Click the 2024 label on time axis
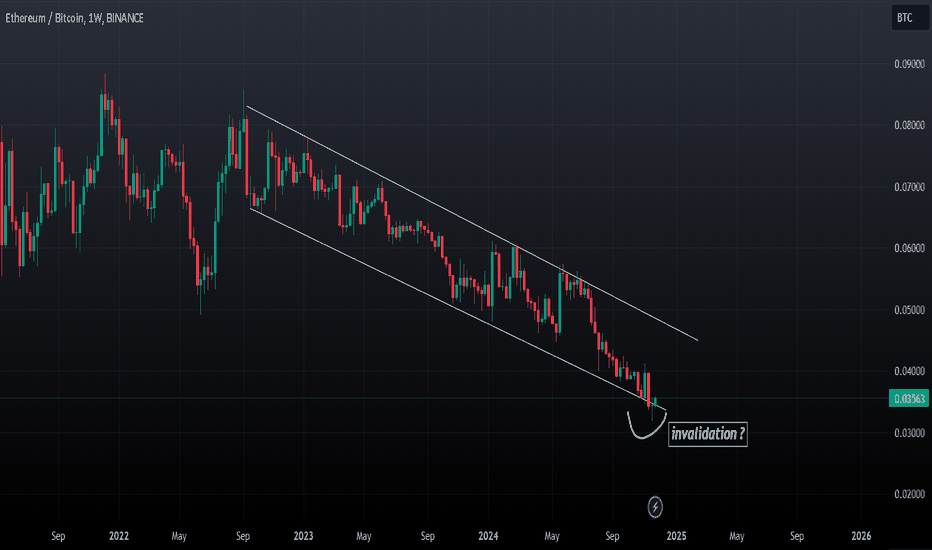 [488, 536]
